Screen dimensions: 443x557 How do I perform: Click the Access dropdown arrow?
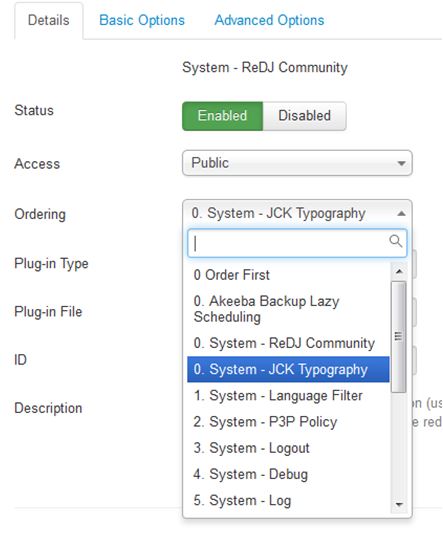point(401,163)
